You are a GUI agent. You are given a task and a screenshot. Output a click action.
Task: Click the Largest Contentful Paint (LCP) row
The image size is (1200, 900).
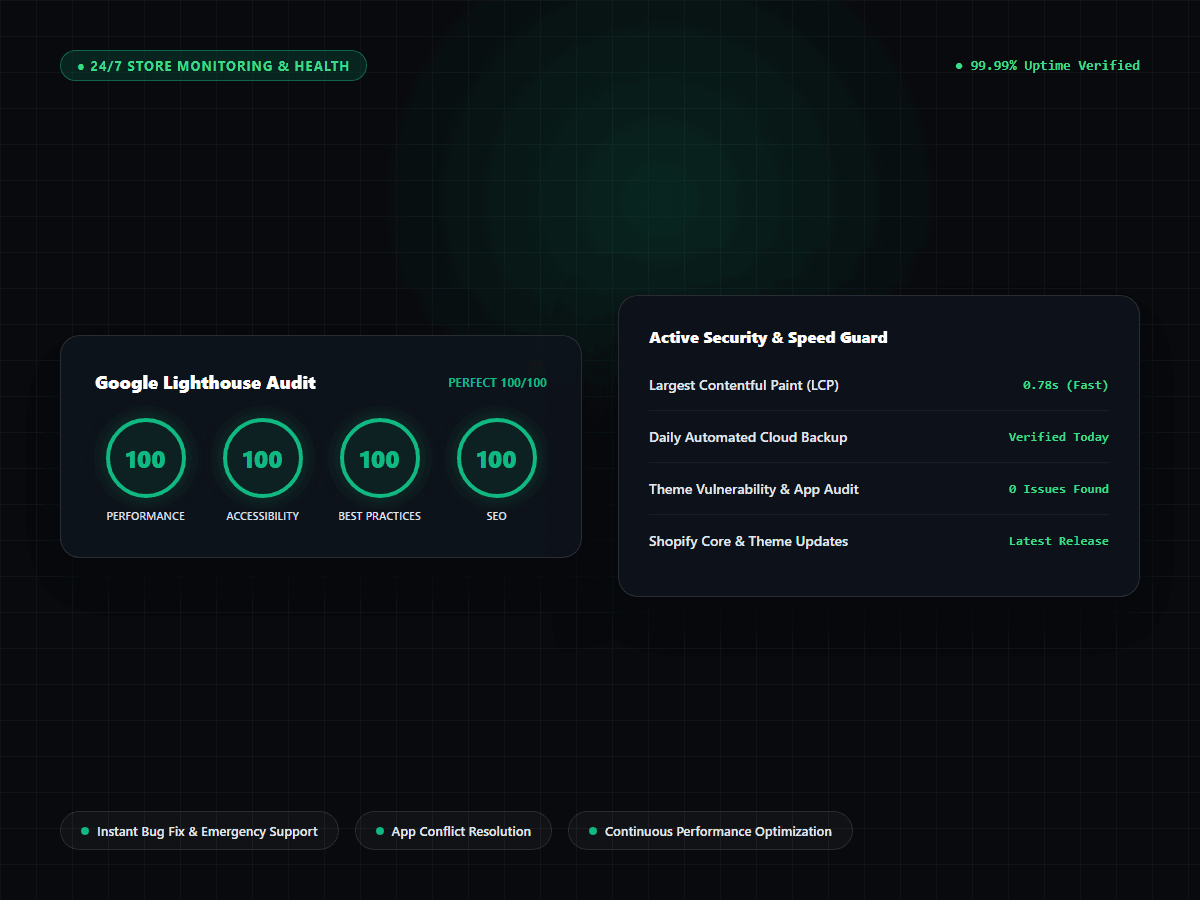pyautogui.click(x=879, y=385)
